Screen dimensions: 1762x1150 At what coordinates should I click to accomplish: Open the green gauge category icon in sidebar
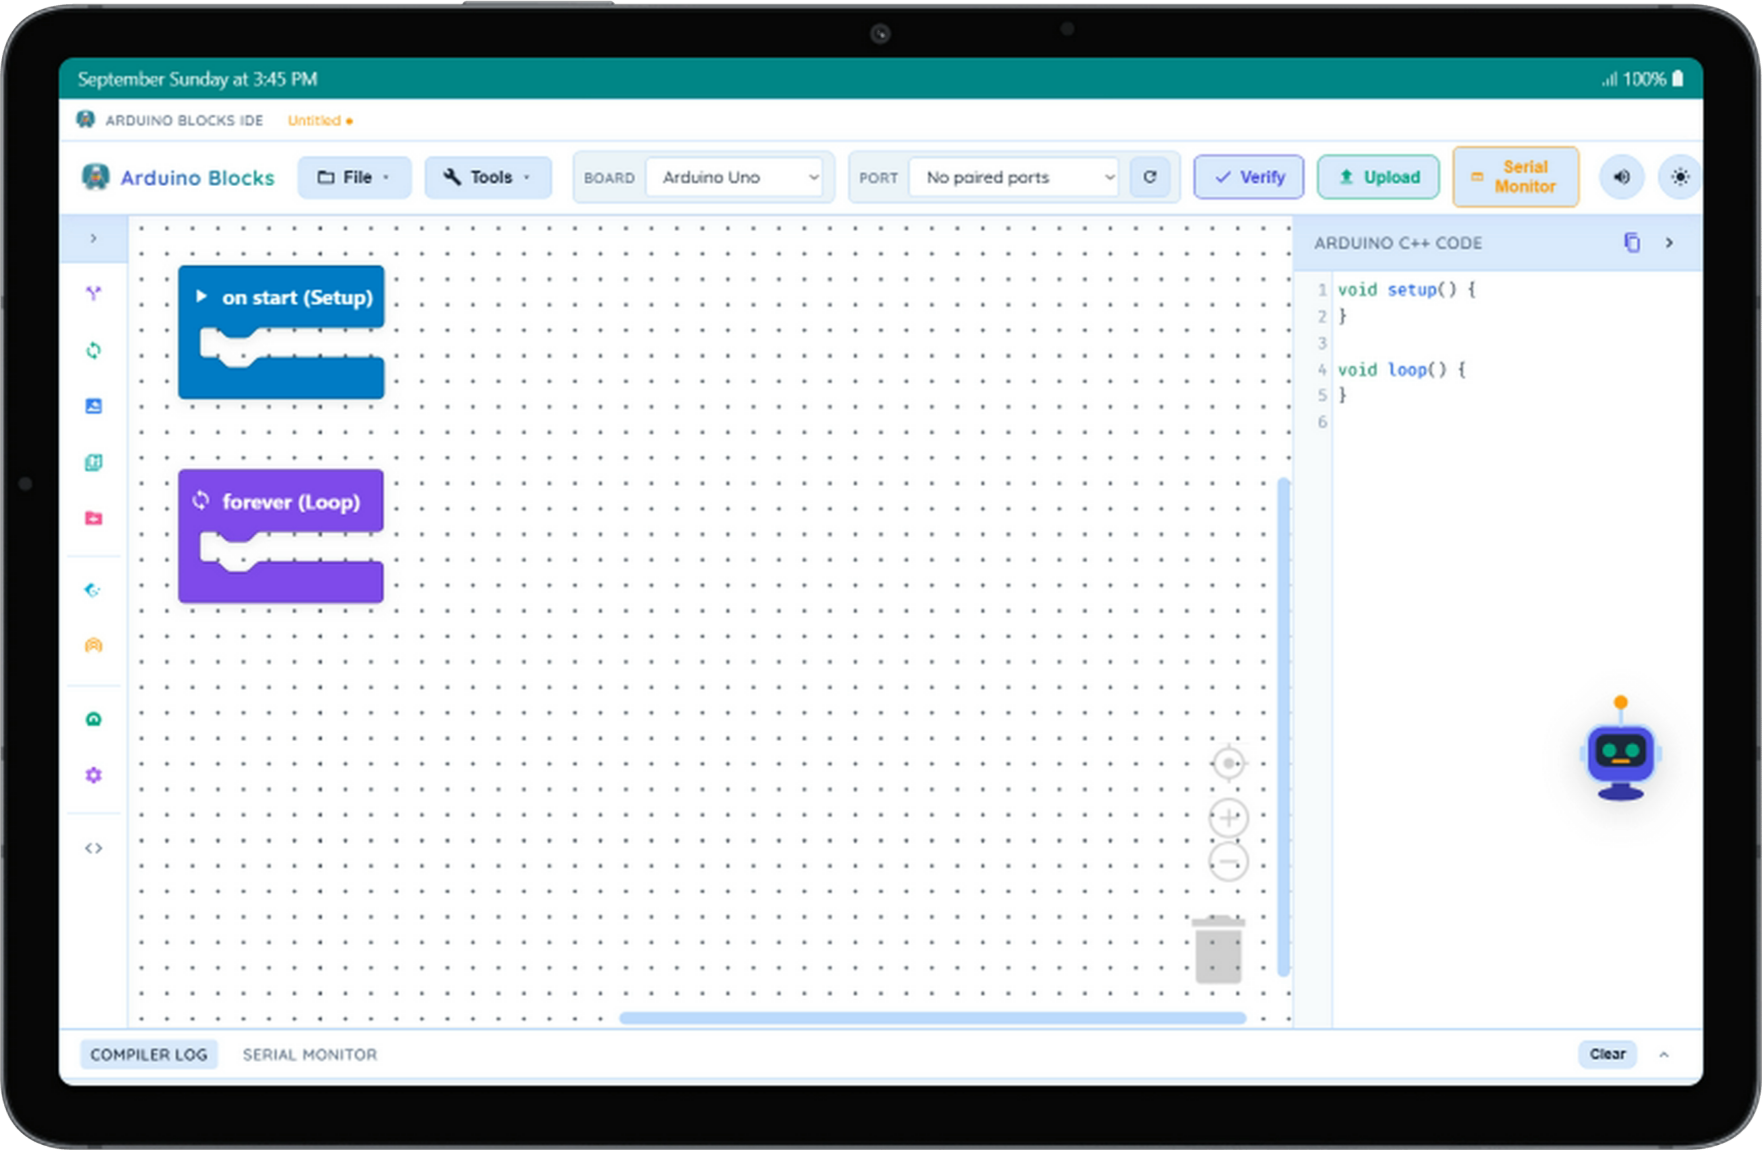tap(93, 719)
